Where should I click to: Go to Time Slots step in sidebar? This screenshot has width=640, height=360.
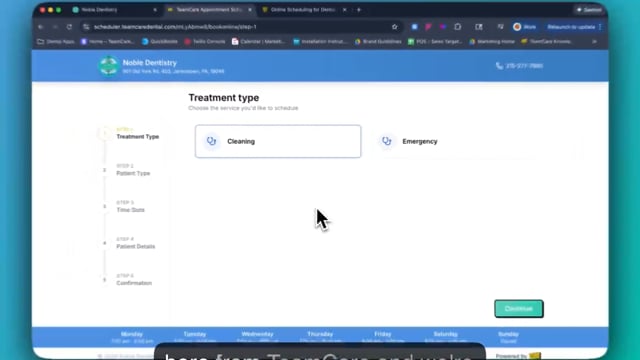(130, 207)
